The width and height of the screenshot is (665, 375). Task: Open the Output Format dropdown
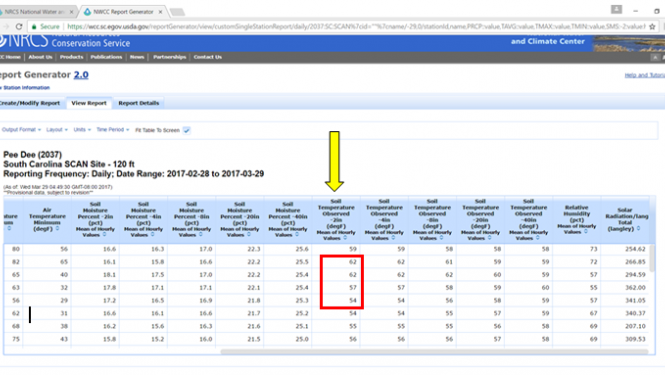[x=21, y=130]
